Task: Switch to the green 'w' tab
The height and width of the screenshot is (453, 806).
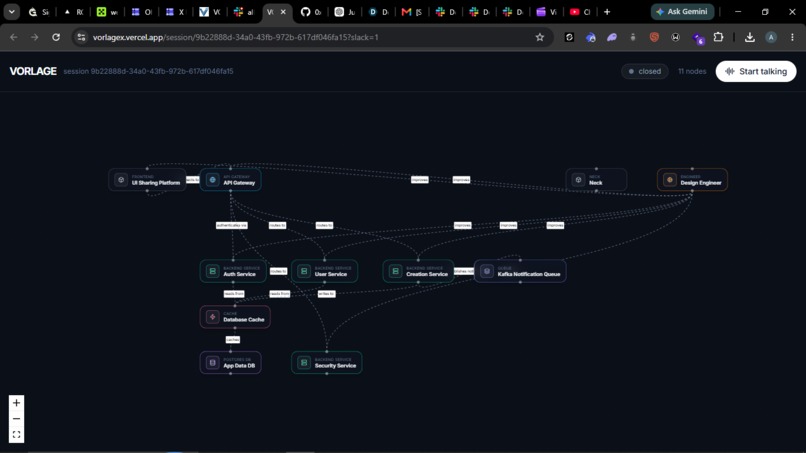Action: click(107, 12)
